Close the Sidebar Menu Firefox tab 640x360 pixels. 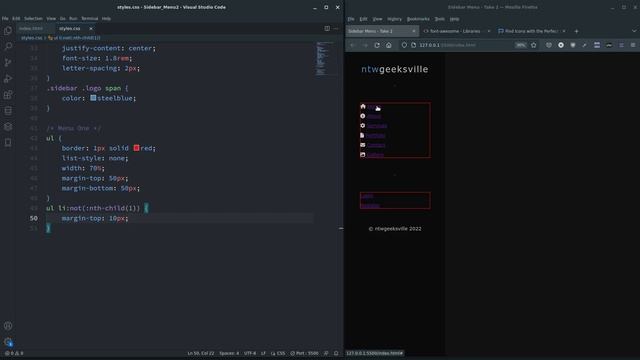coord(413,31)
